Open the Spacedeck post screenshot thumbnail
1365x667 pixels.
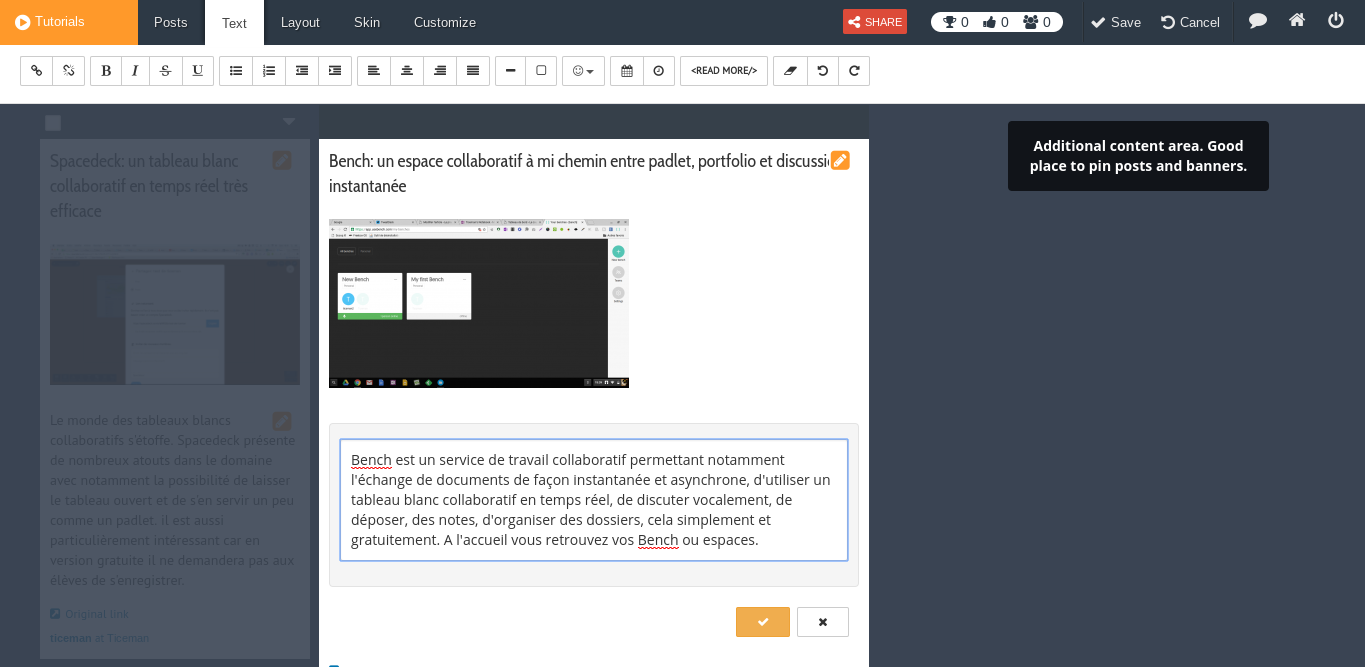pos(175,315)
